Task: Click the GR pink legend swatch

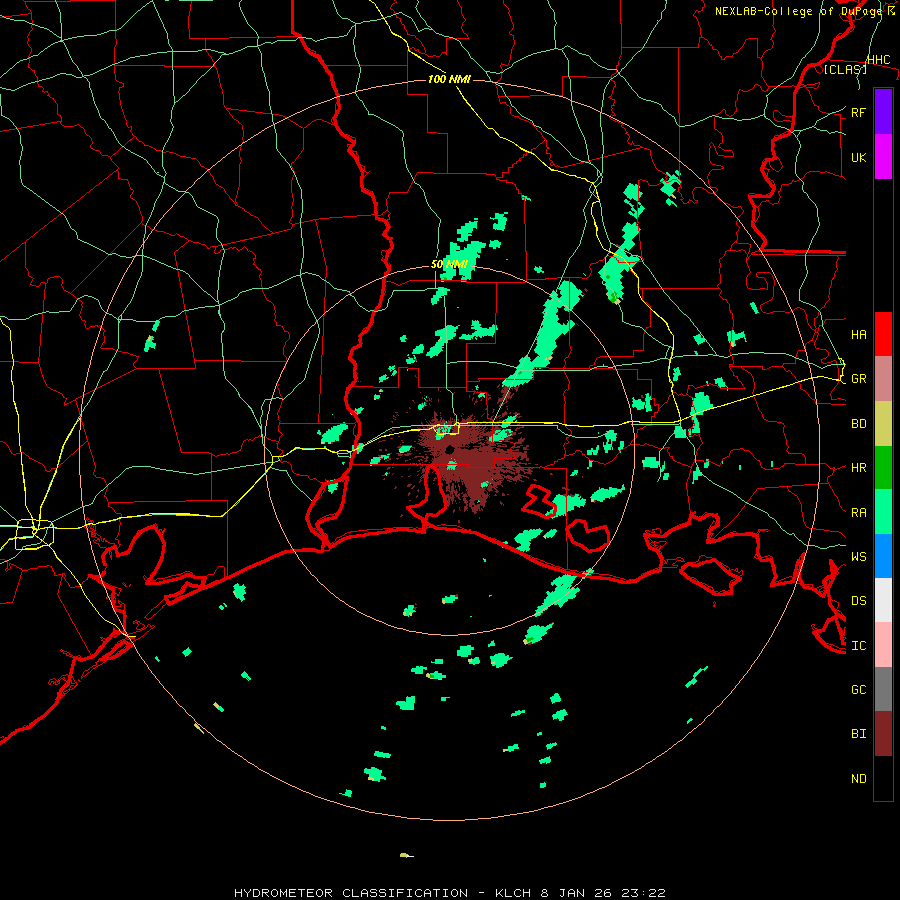Action: pos(883,378)
